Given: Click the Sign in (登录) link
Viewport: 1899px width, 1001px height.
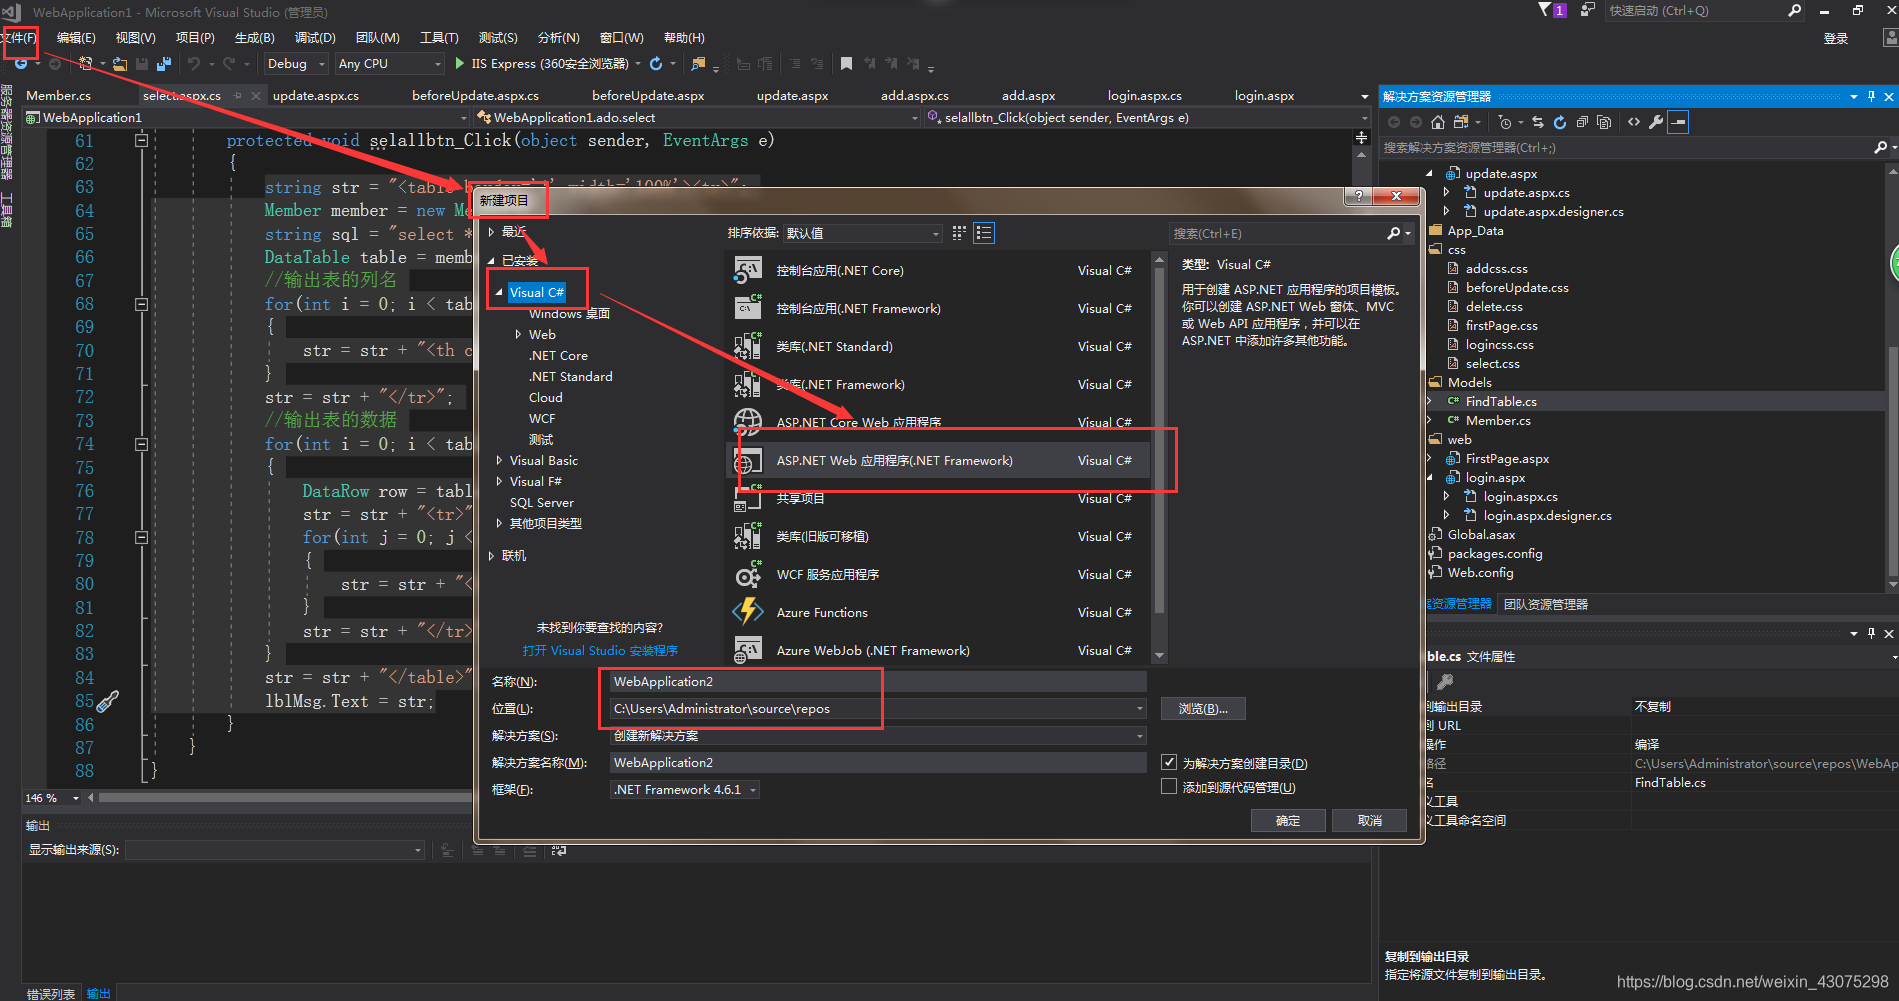Looking at the screenshot, I should [x=1835, y=38].
